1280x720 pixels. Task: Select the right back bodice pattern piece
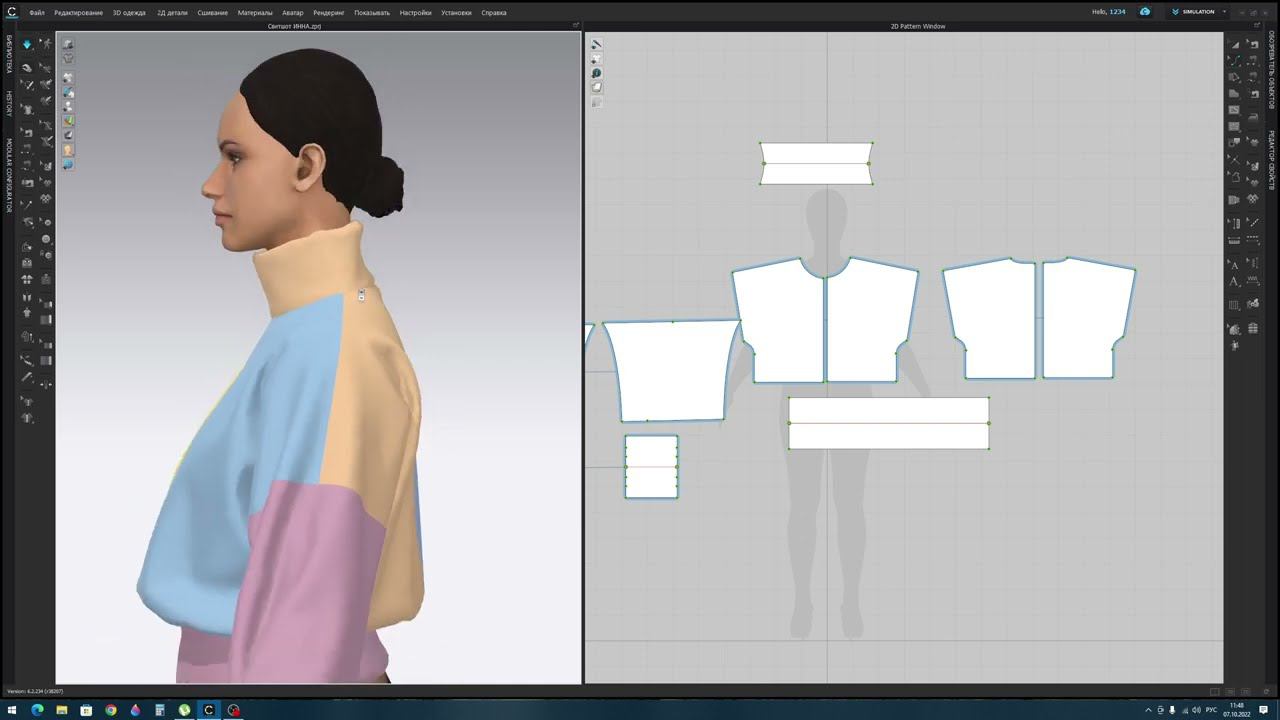pos(1088,320)
